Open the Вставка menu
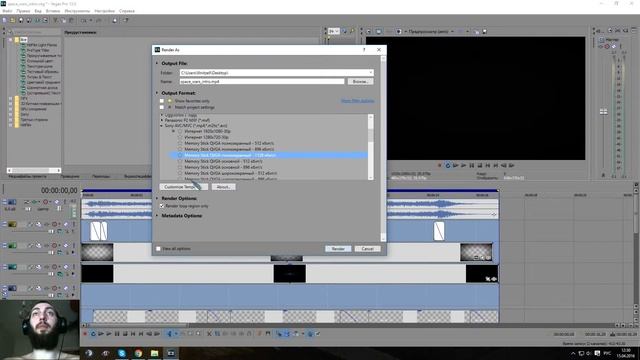The height and width of the screenshot is (360, 640). tap(53, 11)
